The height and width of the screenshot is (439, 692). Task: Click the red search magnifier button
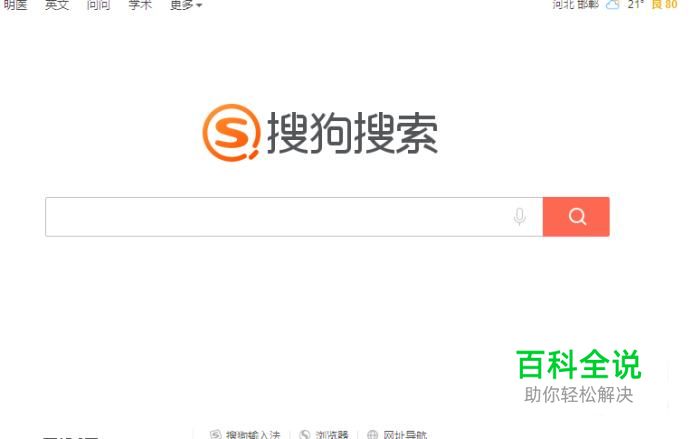(576, 217)
